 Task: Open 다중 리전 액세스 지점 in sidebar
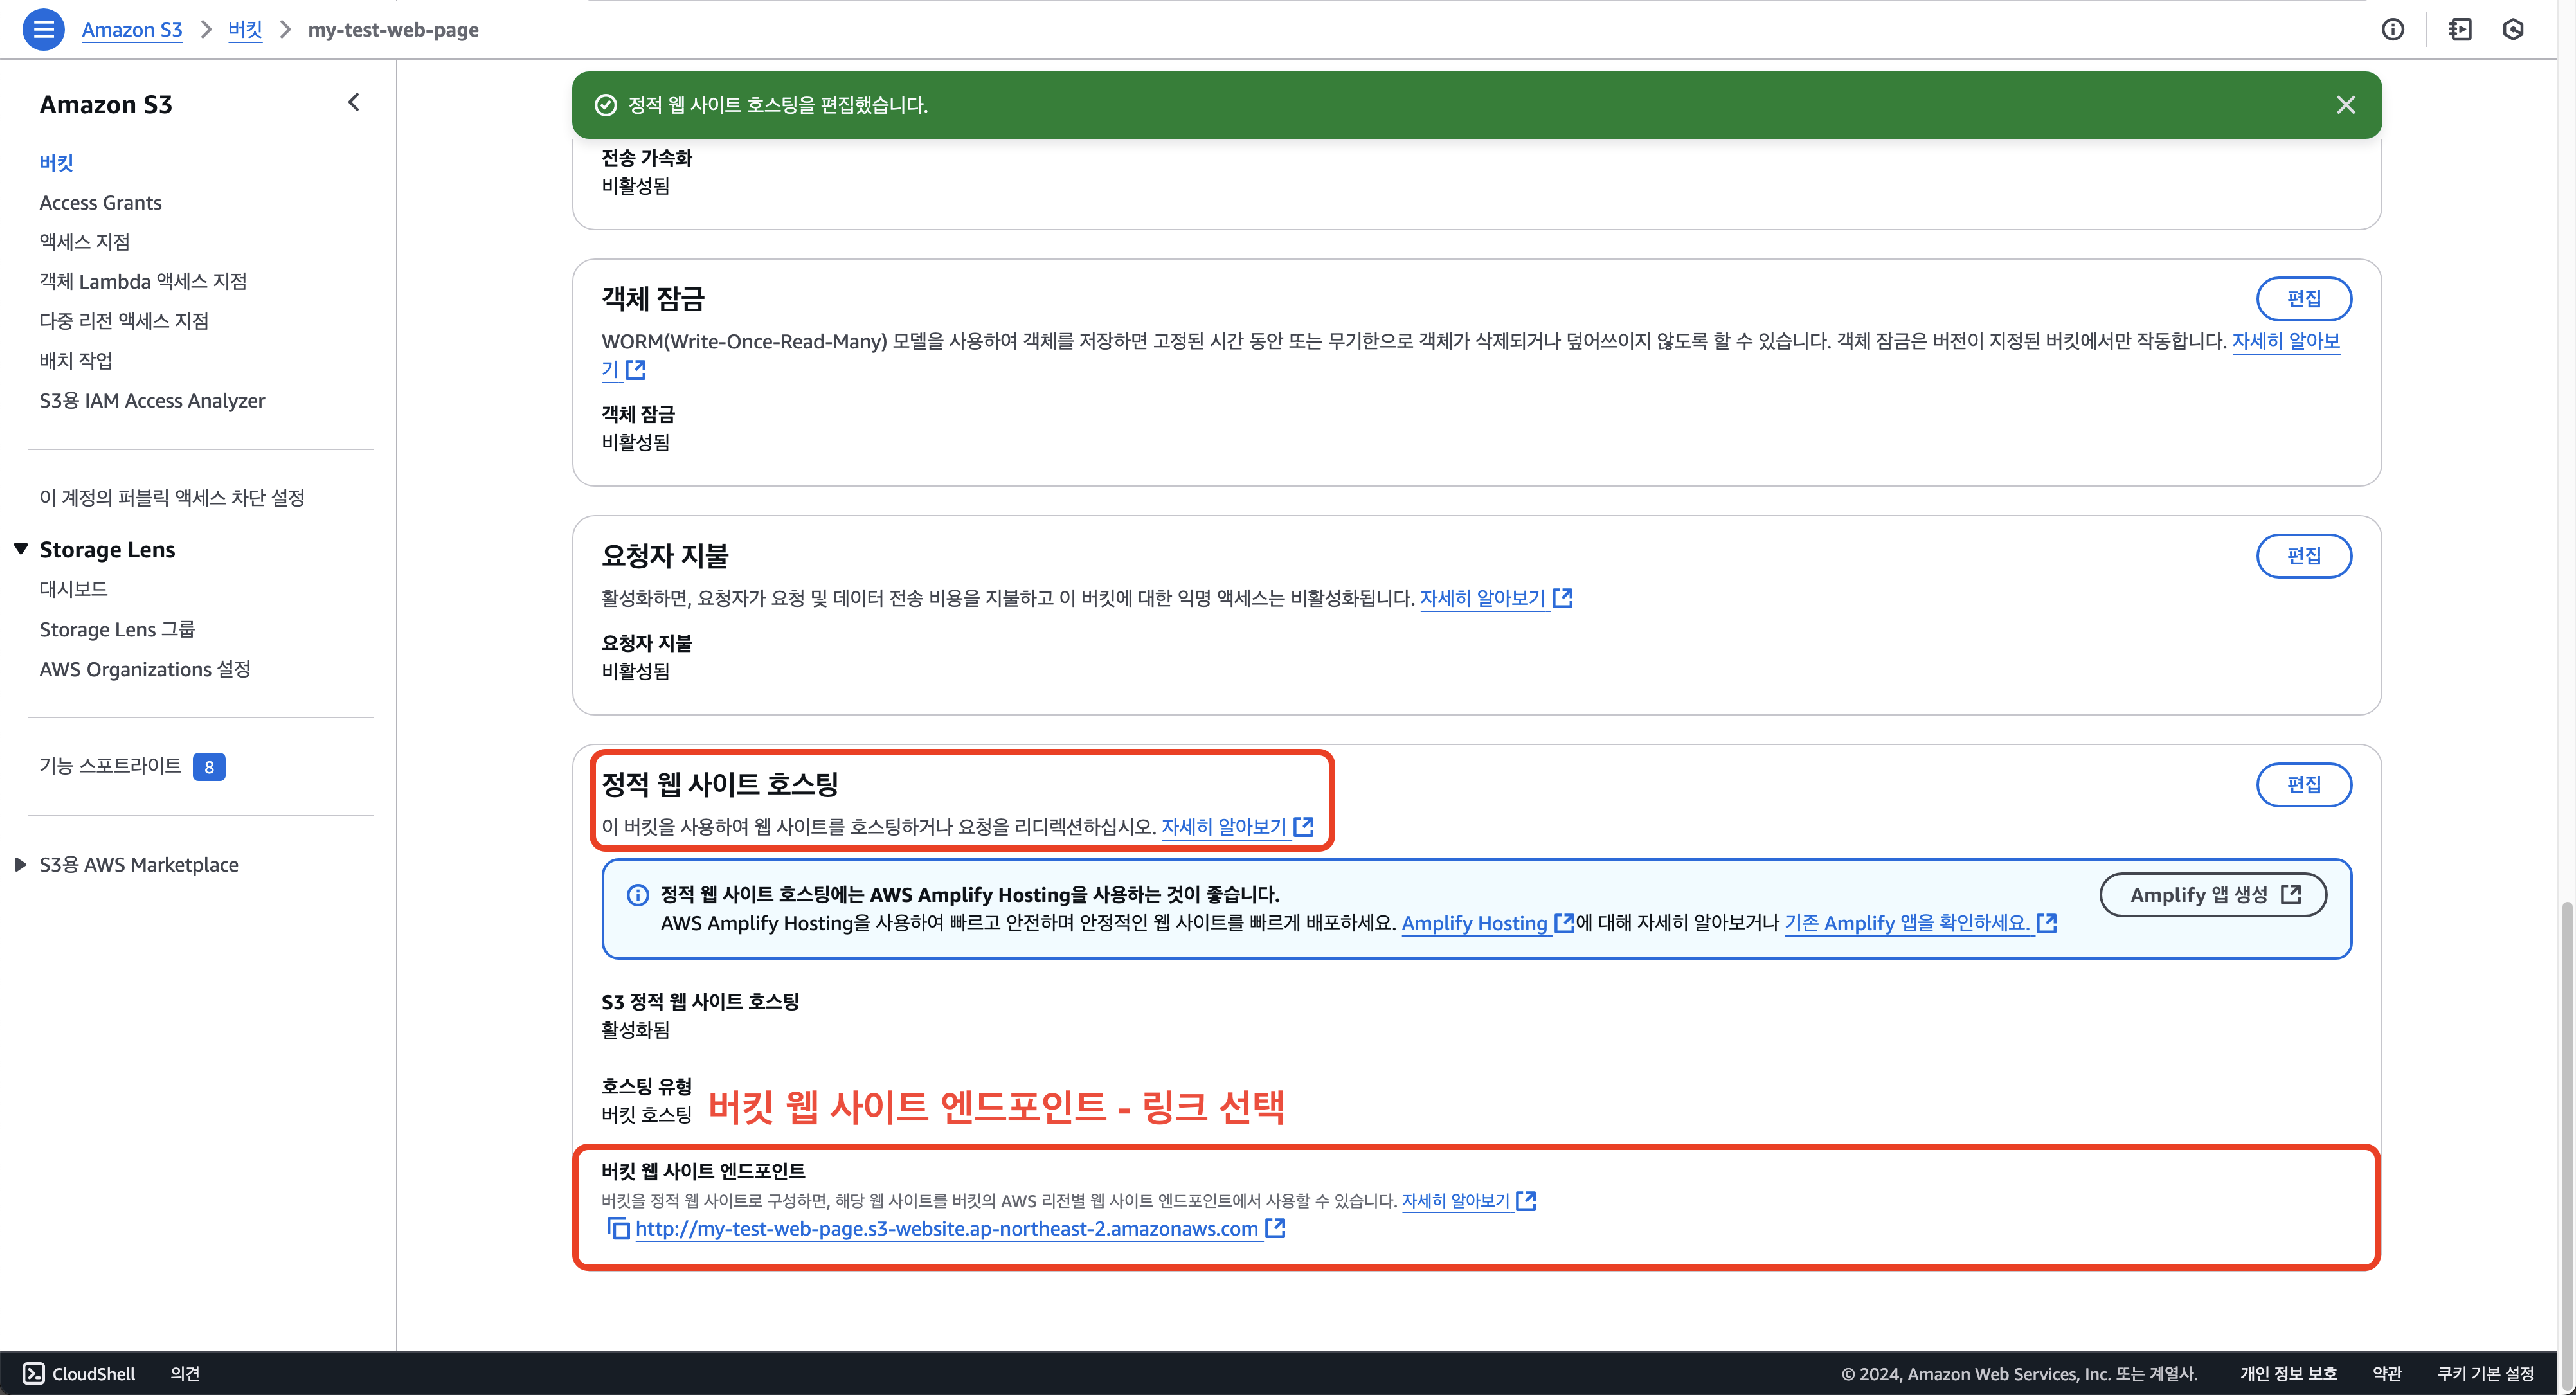point(124,320)
